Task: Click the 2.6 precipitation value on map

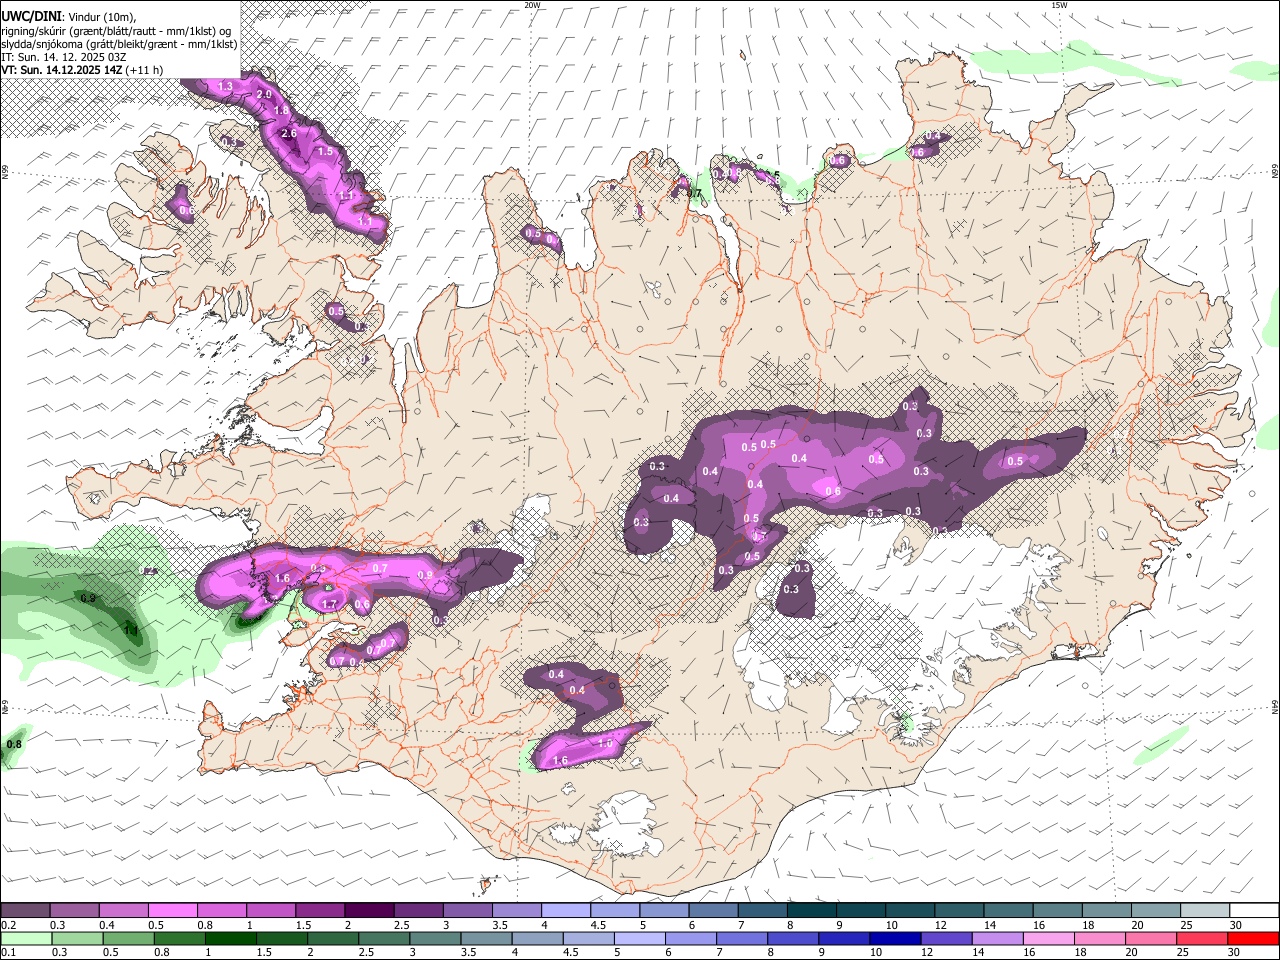Action: (289, 133)
